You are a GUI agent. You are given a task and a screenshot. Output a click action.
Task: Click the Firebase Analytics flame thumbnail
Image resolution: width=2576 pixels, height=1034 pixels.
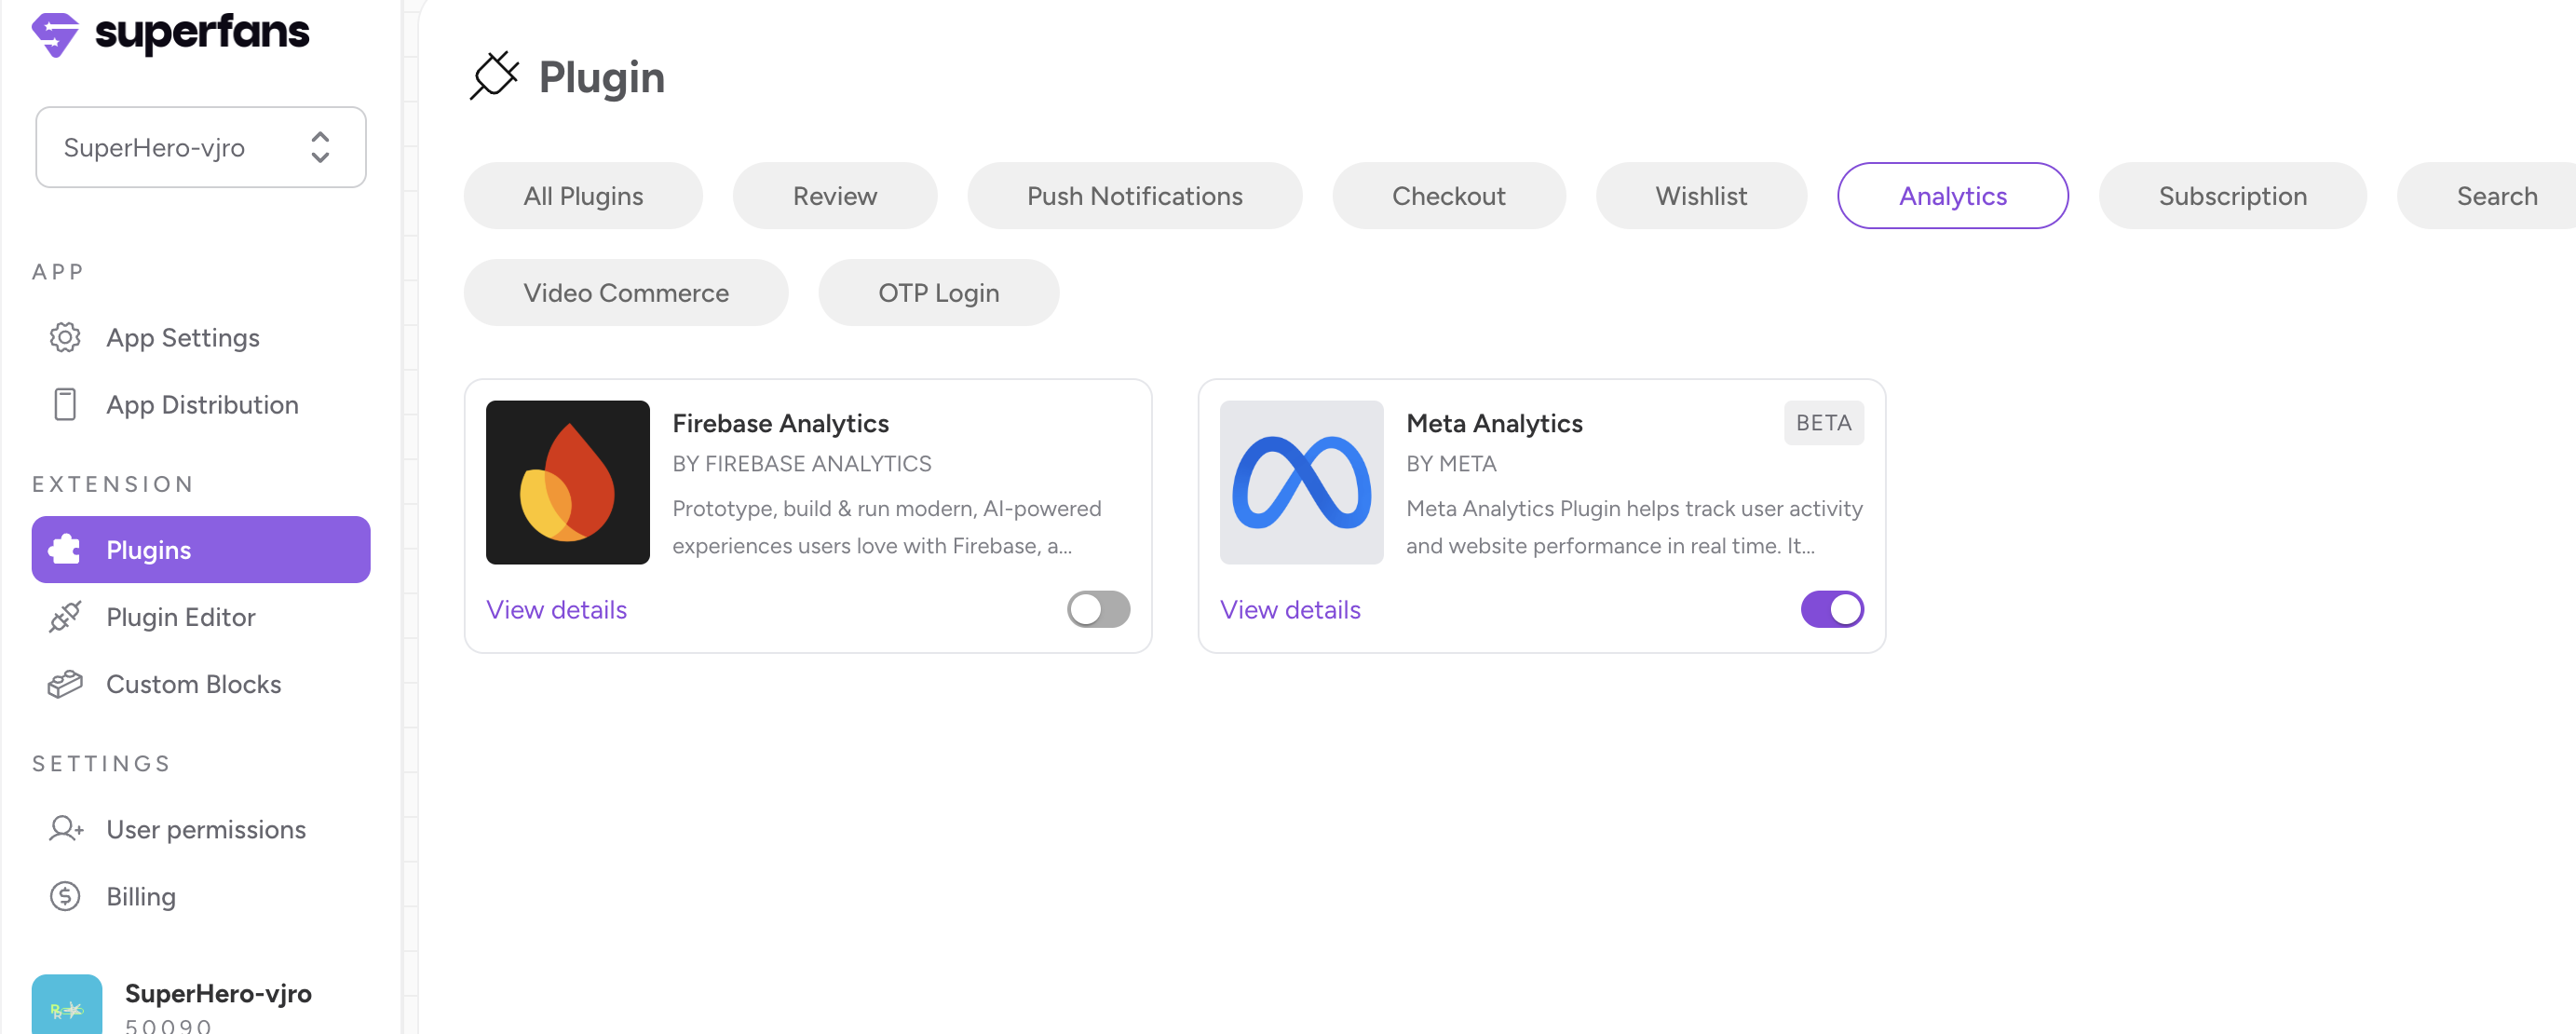point(568,482)
